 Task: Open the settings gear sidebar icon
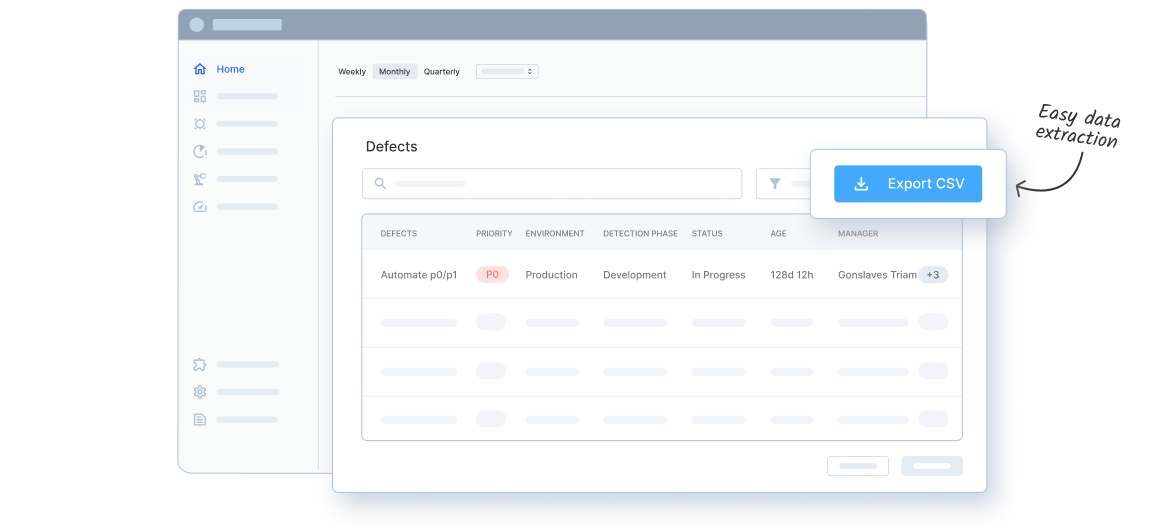pos(199,391)
